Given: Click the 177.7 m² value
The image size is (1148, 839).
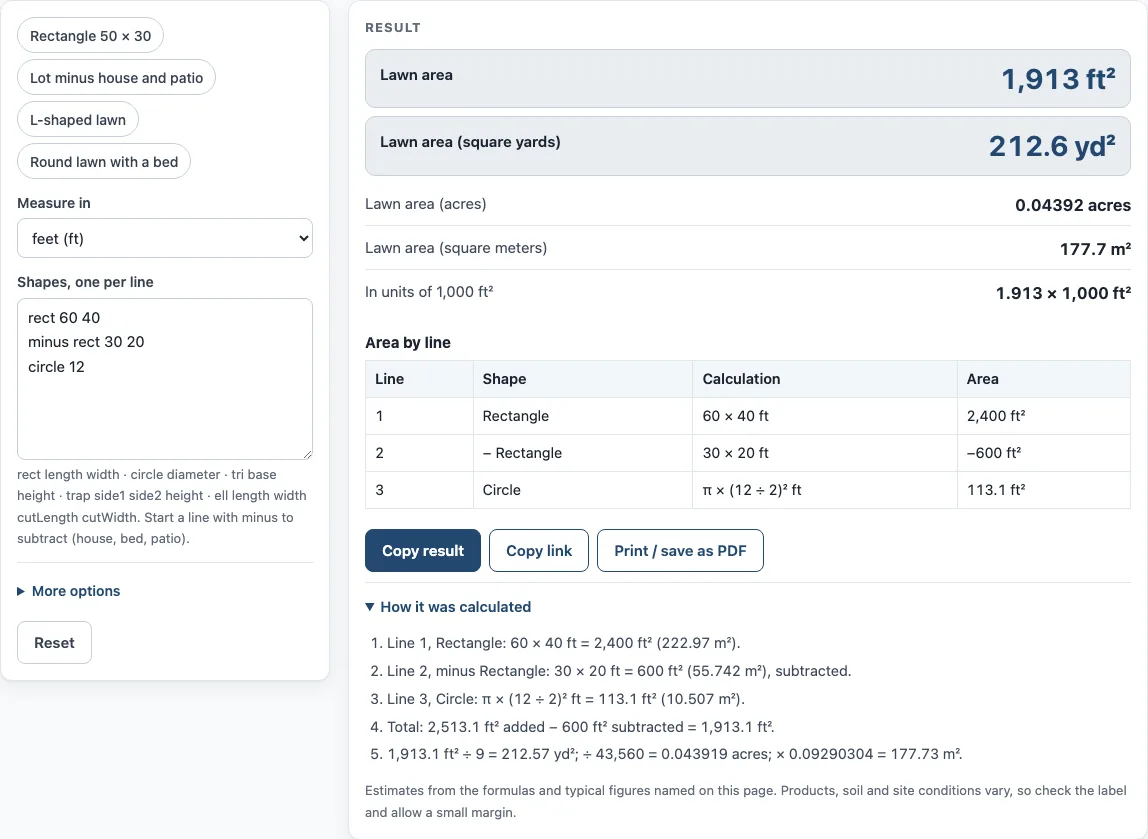Looking at the screenshot, I should pos(1095,249).
